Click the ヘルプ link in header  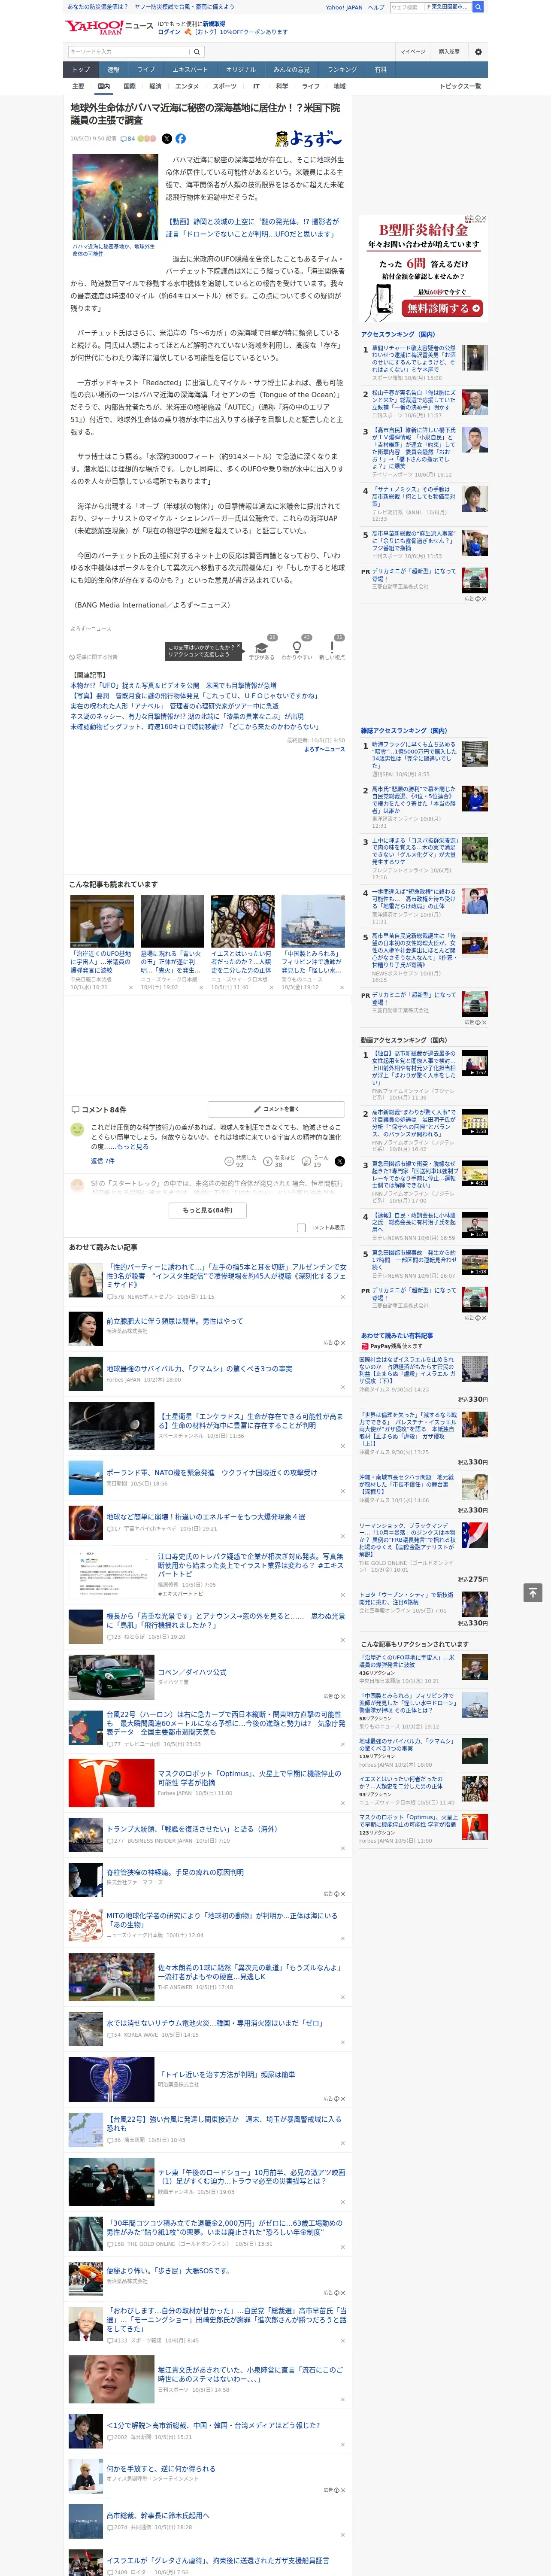coord(376,7)
